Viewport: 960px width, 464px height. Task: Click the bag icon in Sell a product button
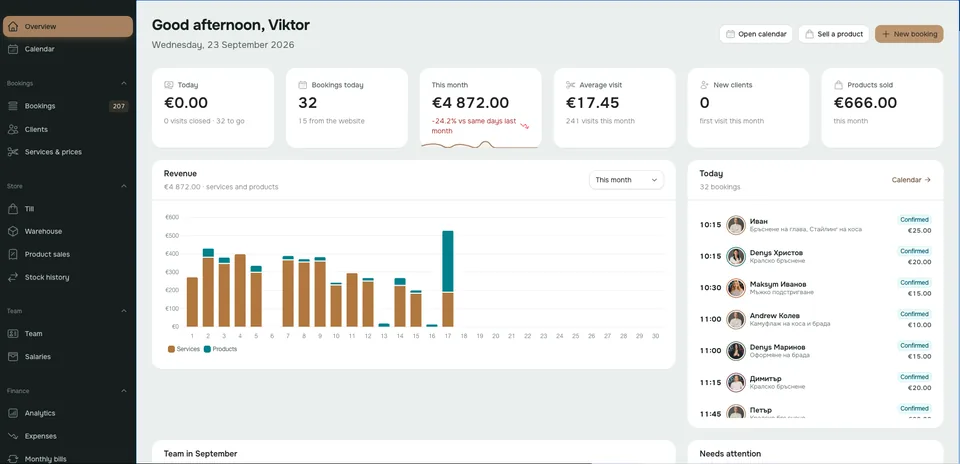click(x=809, y=34)
